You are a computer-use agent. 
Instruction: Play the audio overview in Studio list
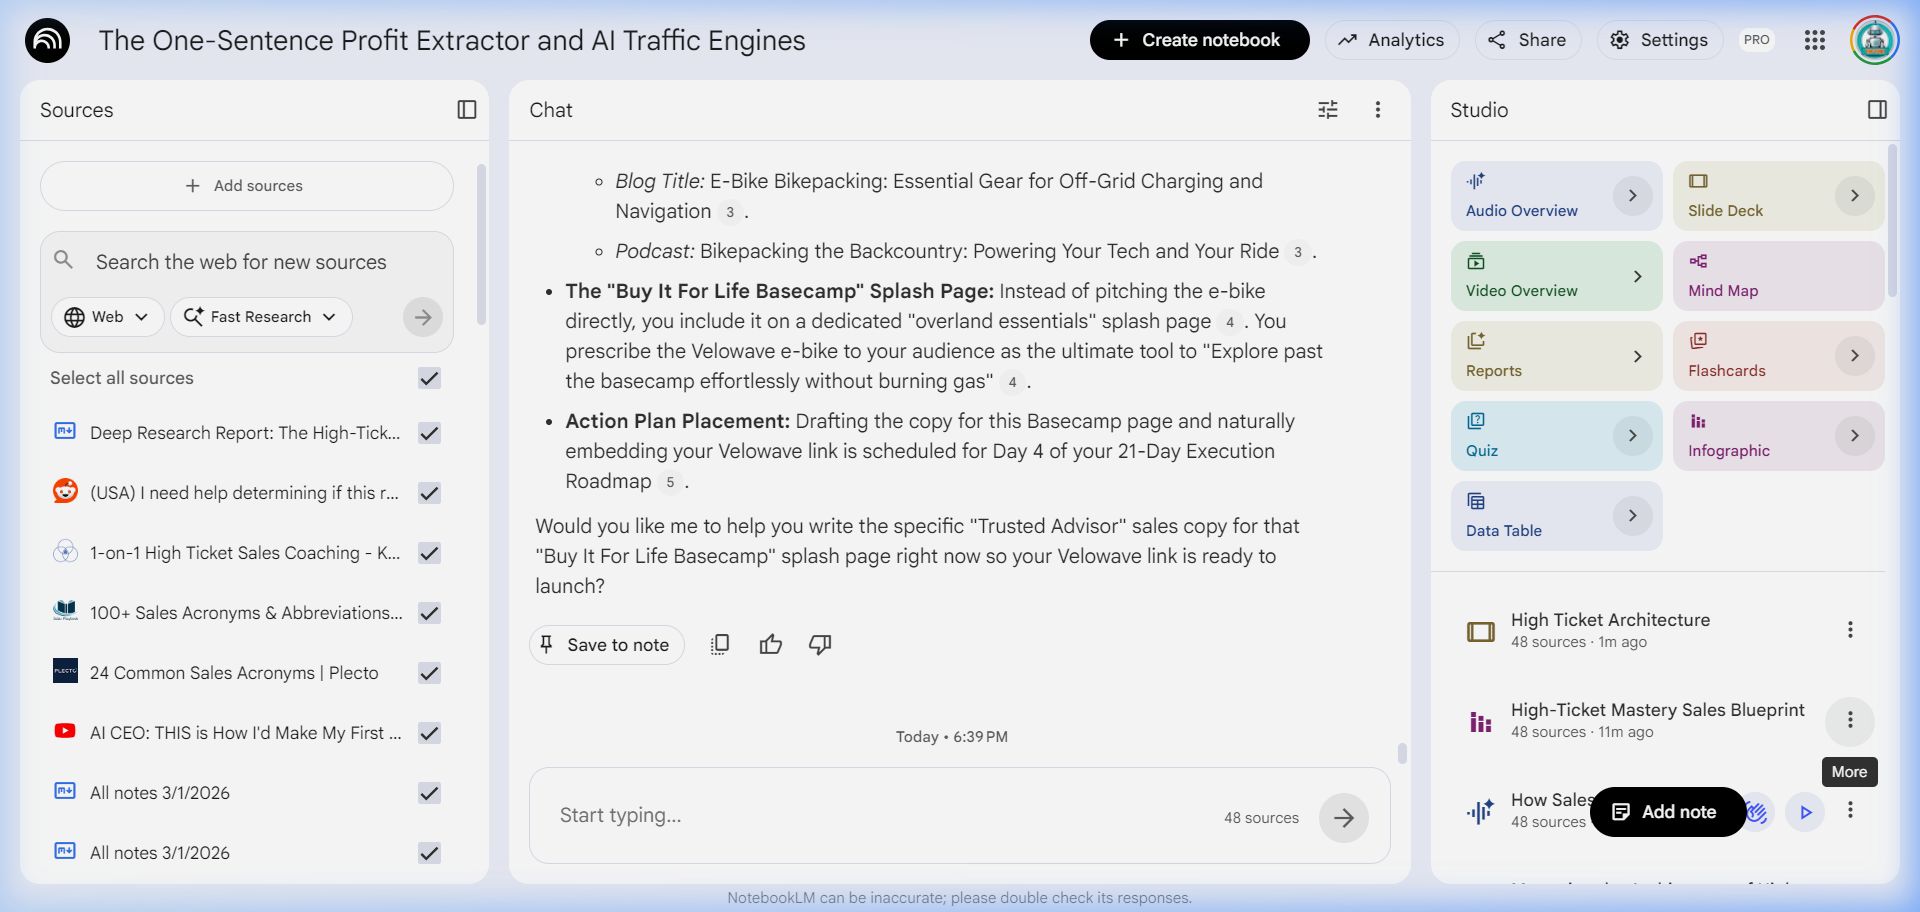coord(1805,812)
